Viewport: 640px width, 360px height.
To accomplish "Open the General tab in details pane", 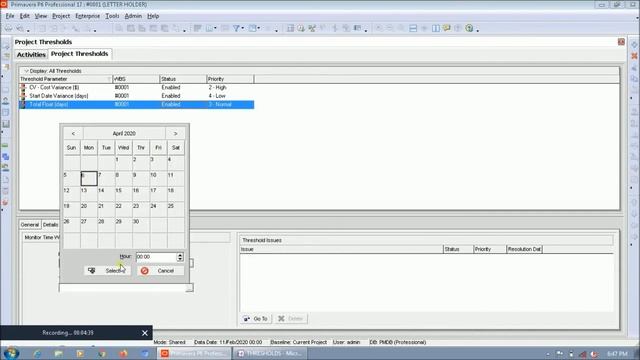I will (x=30, y=224).
